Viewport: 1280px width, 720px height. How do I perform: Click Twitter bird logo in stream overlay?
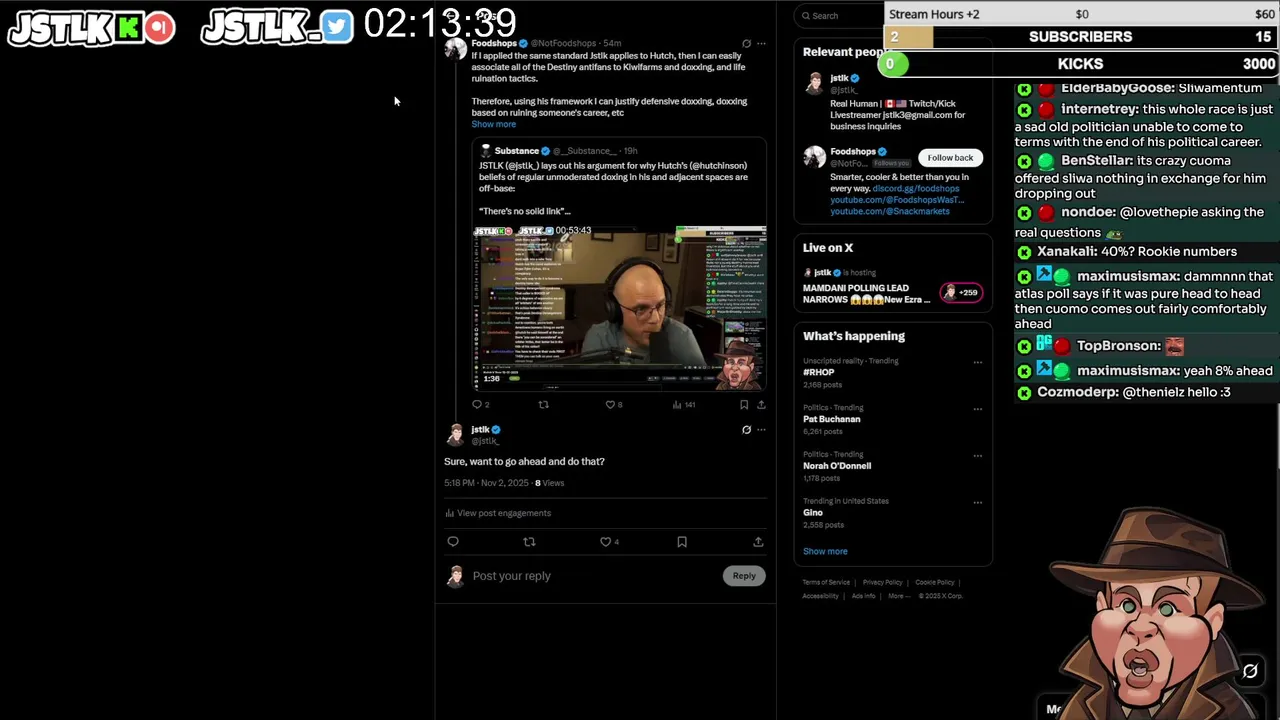[338, 27]
